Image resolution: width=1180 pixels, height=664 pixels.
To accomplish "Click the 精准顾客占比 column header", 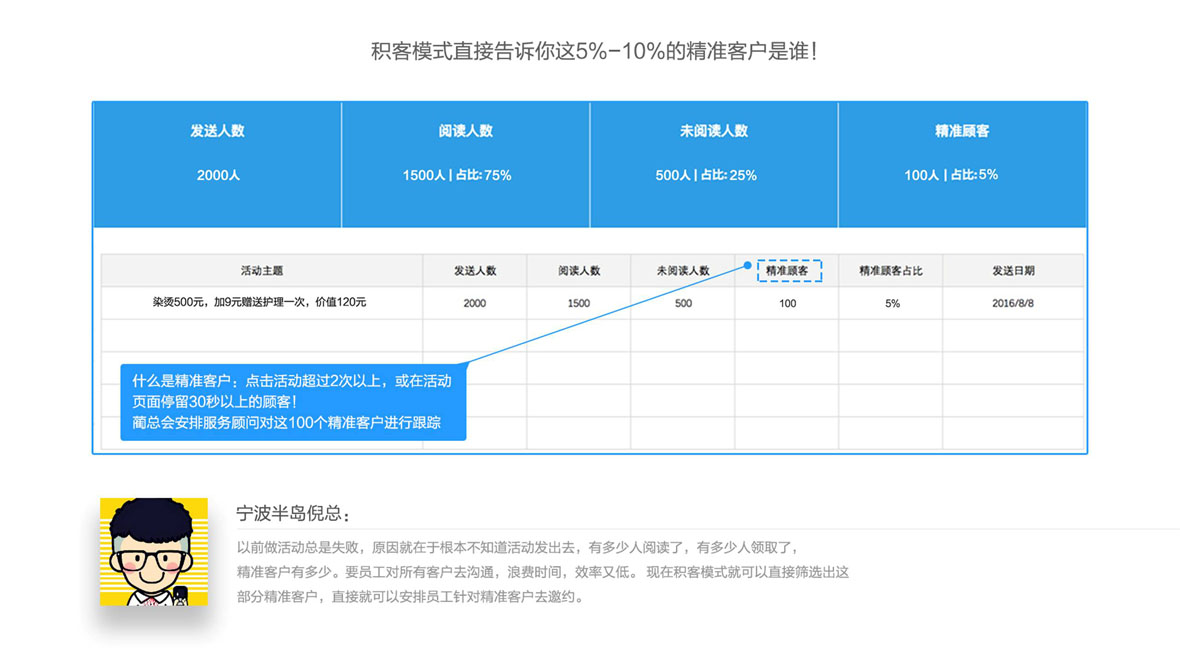I will 891,270.
